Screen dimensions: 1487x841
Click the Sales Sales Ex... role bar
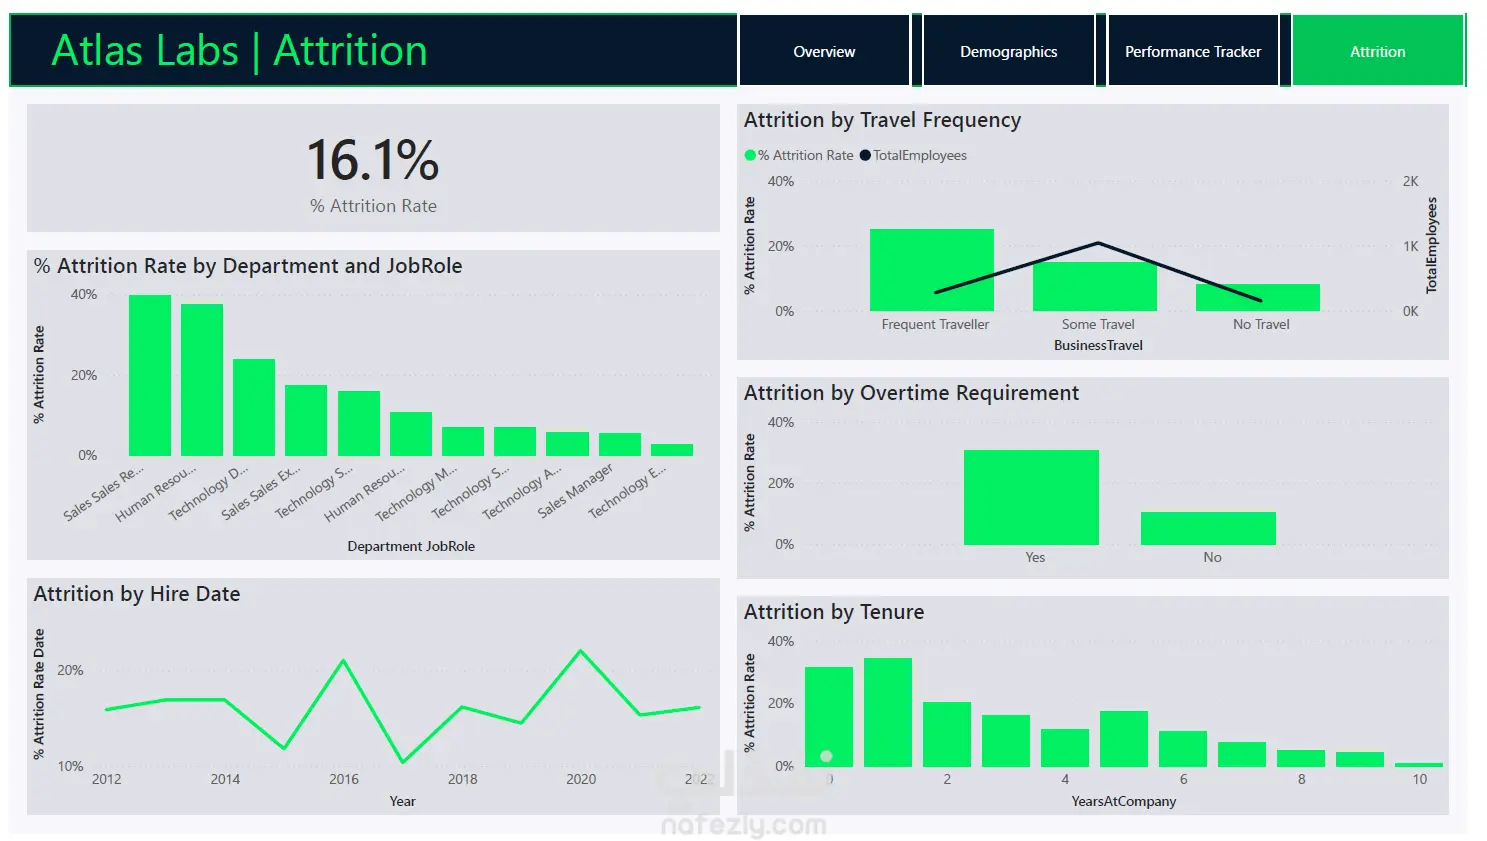click(x=306, y=420)
